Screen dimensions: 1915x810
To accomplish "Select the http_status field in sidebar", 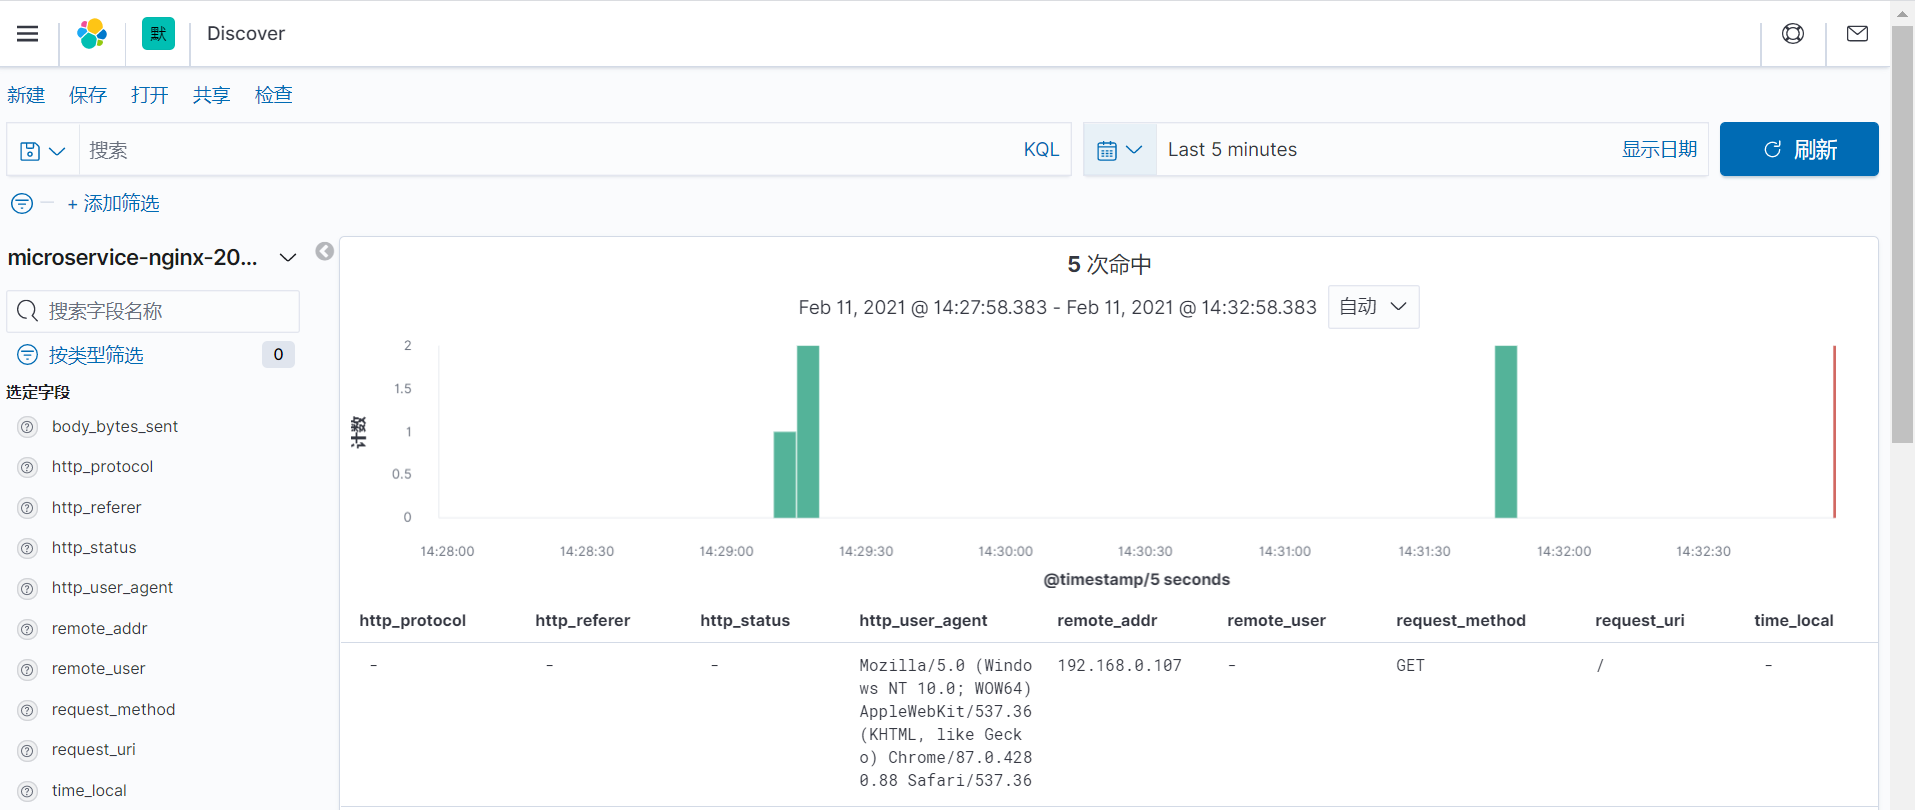I will (x=94, y=548).
